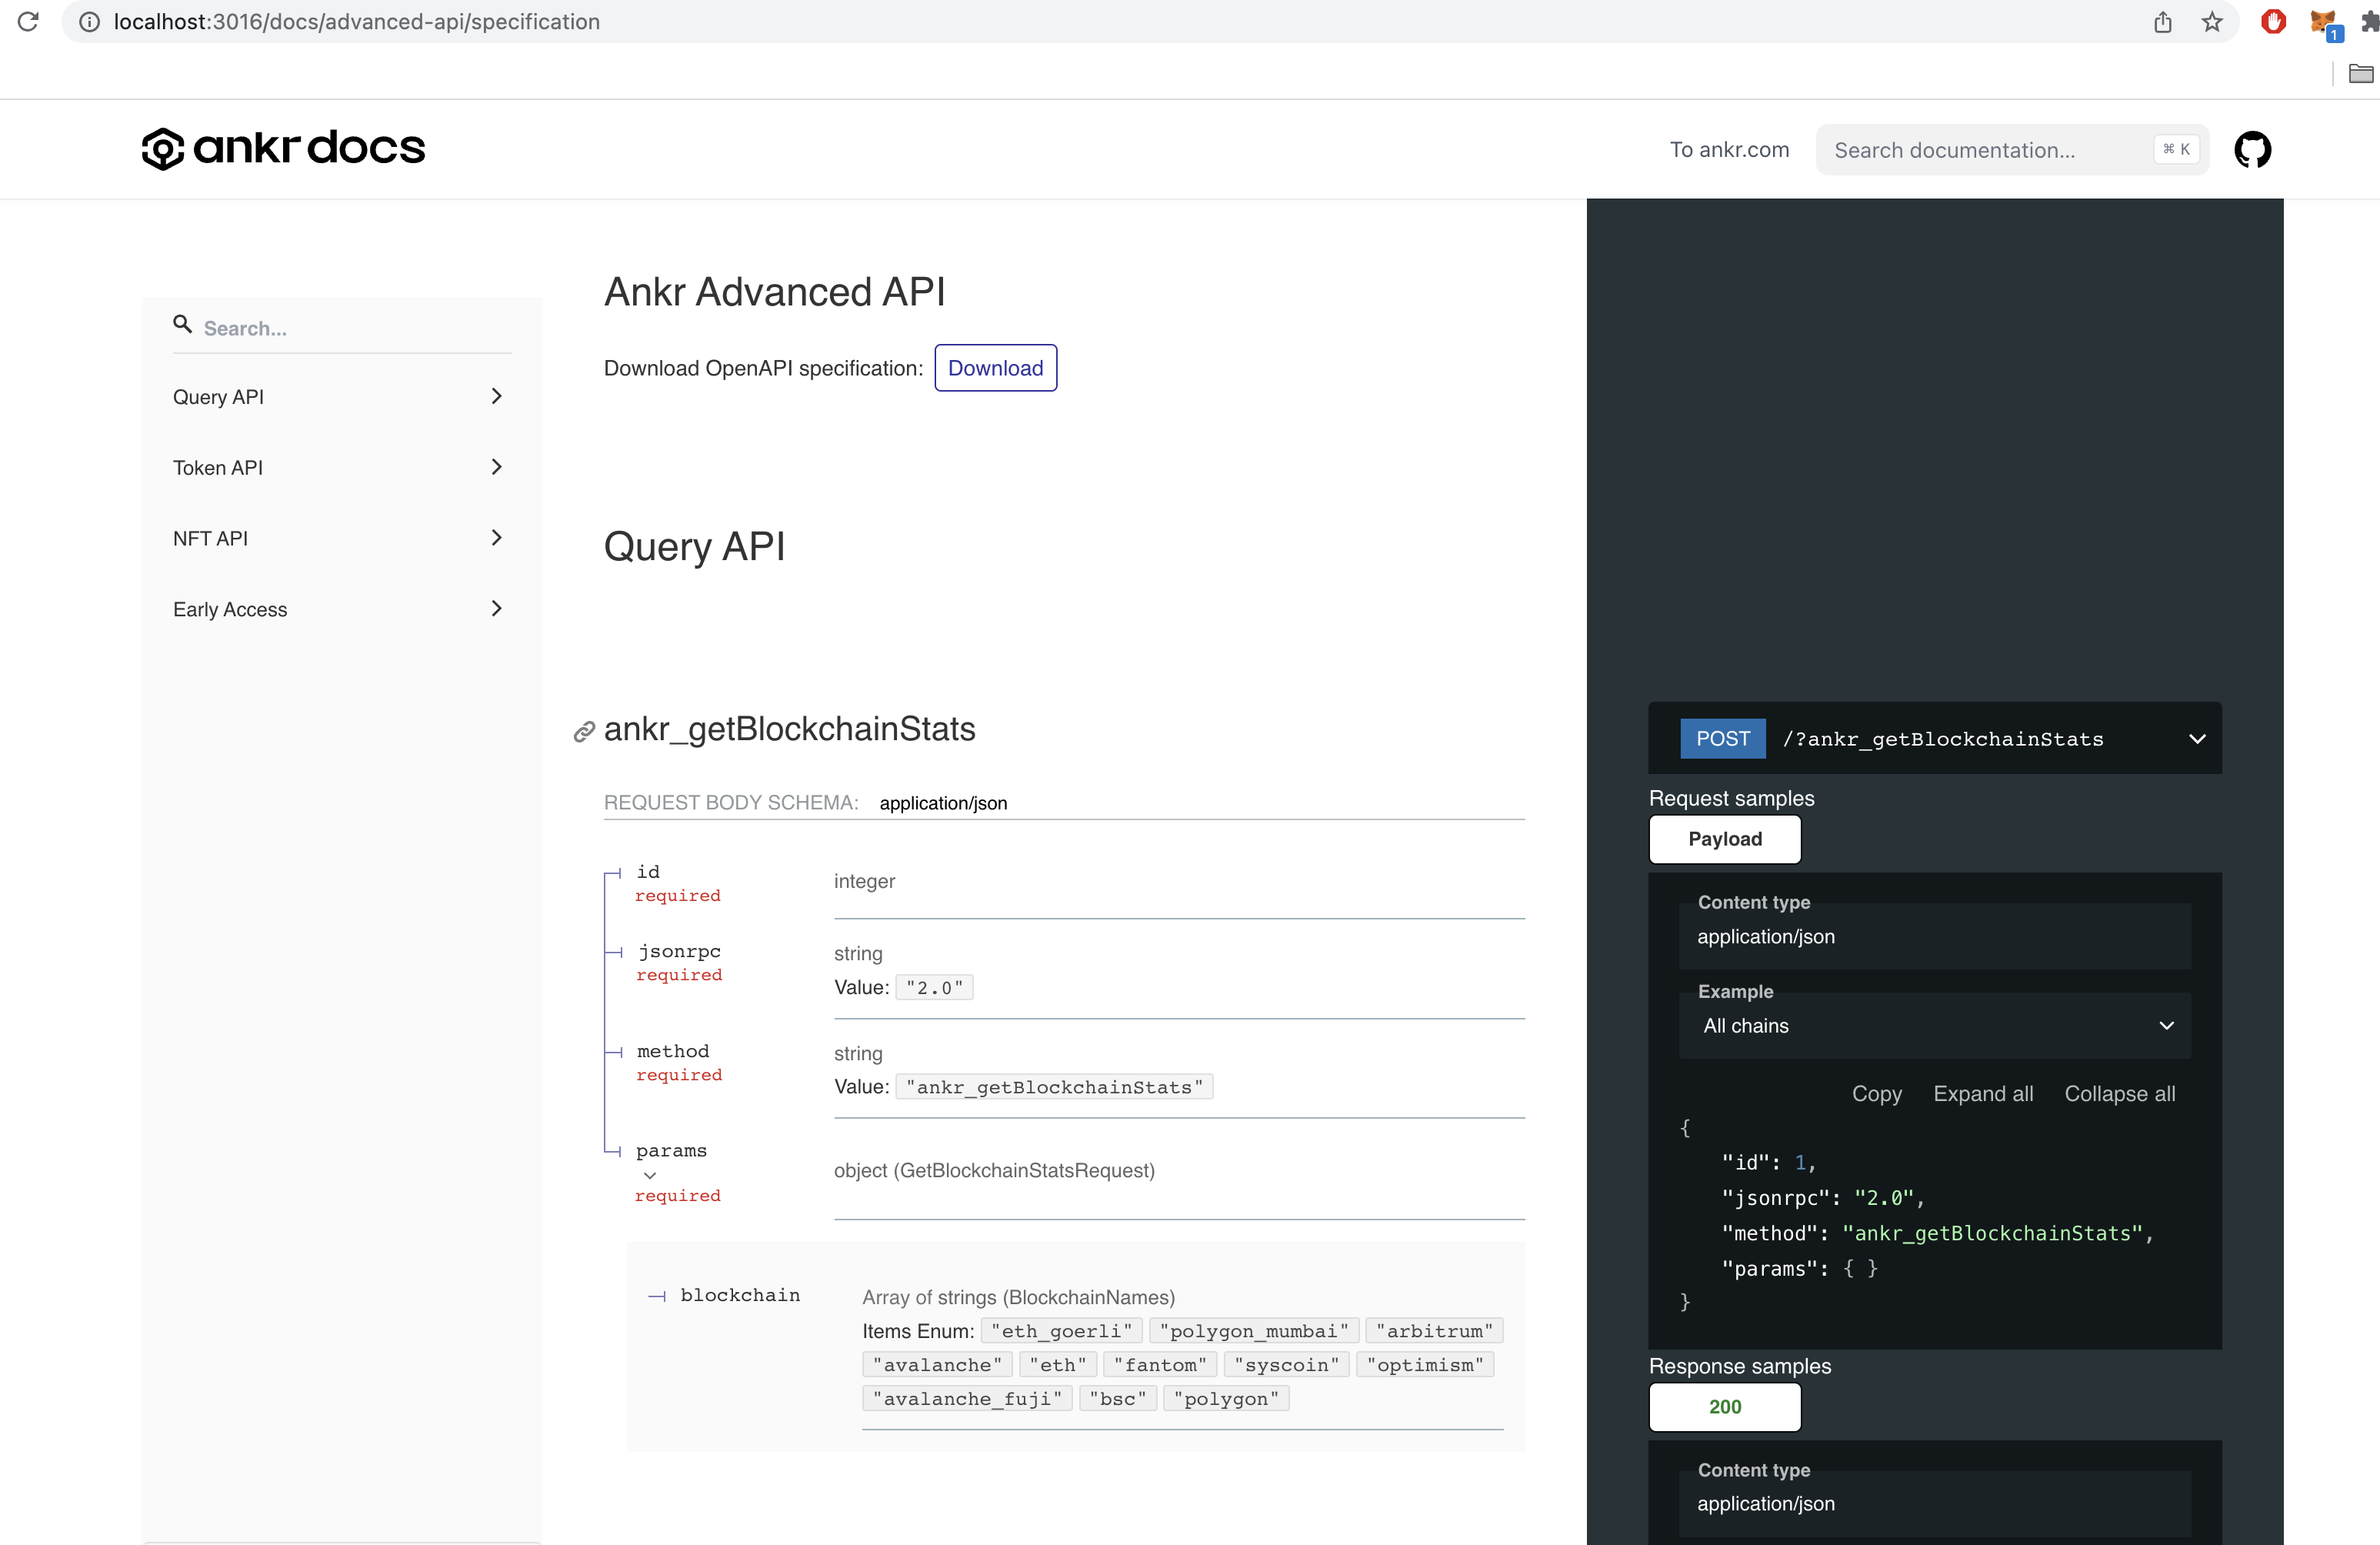Open the GitHub repository icon

click(x=2254, y=149)
